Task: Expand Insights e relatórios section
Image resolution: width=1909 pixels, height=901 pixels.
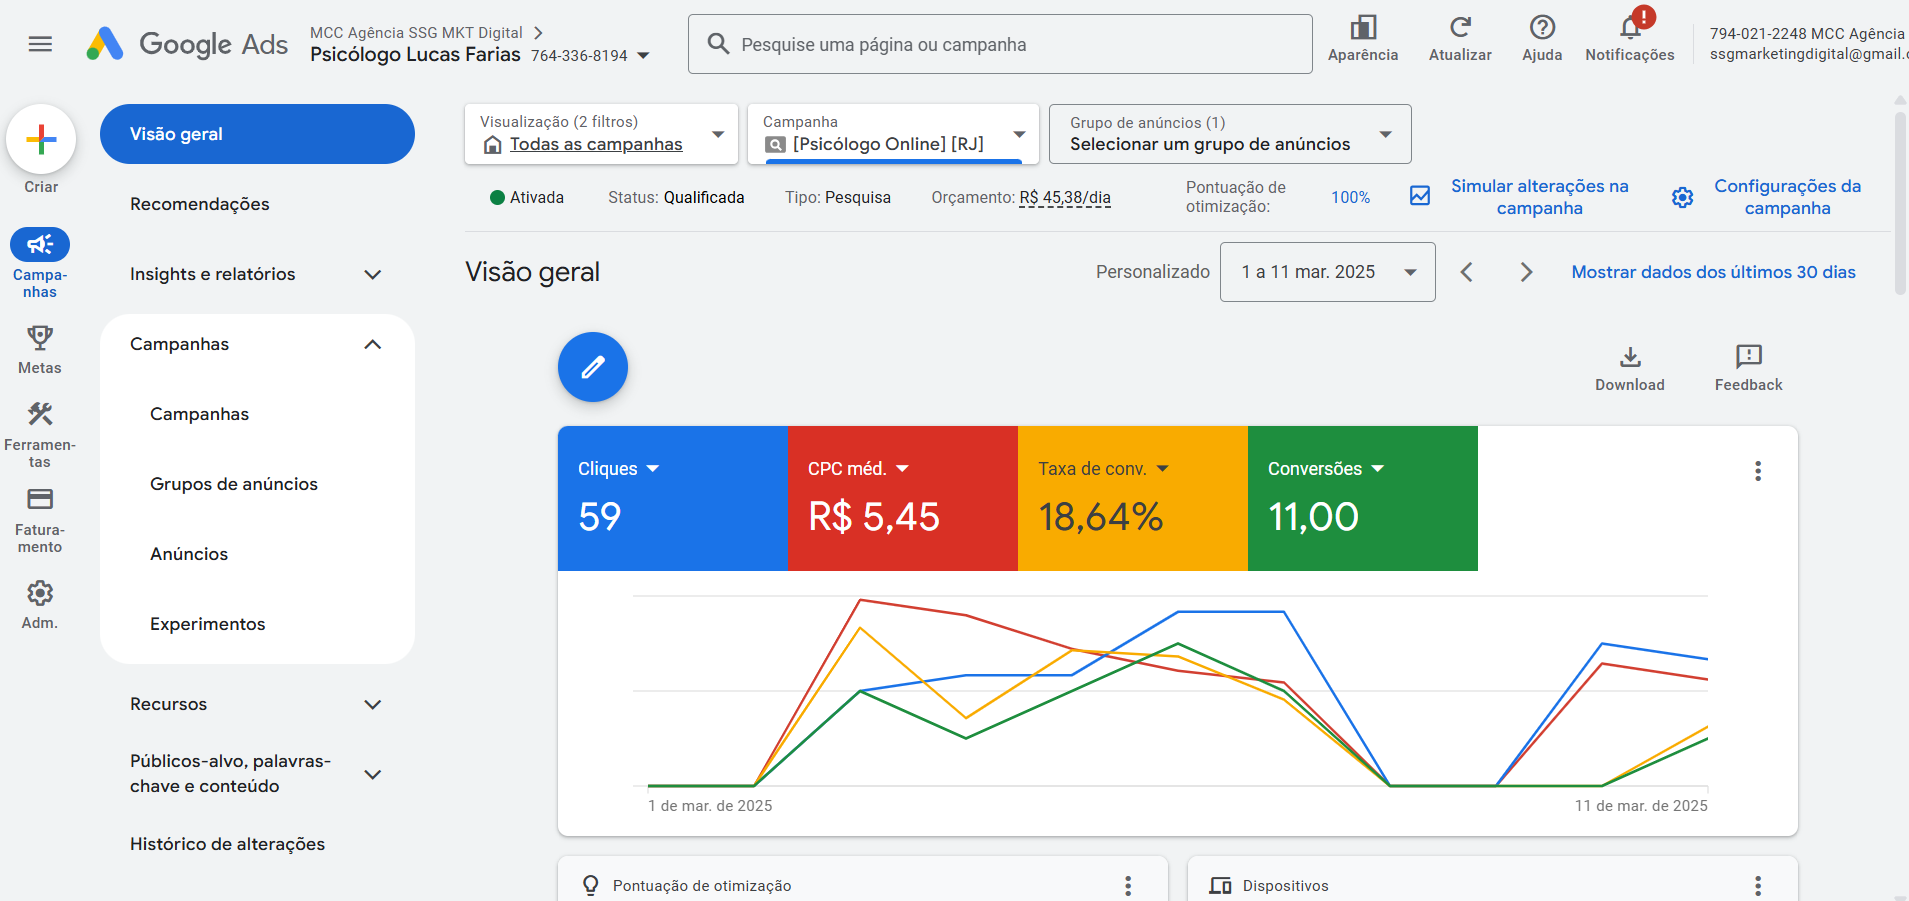Action: pos(373,274)
